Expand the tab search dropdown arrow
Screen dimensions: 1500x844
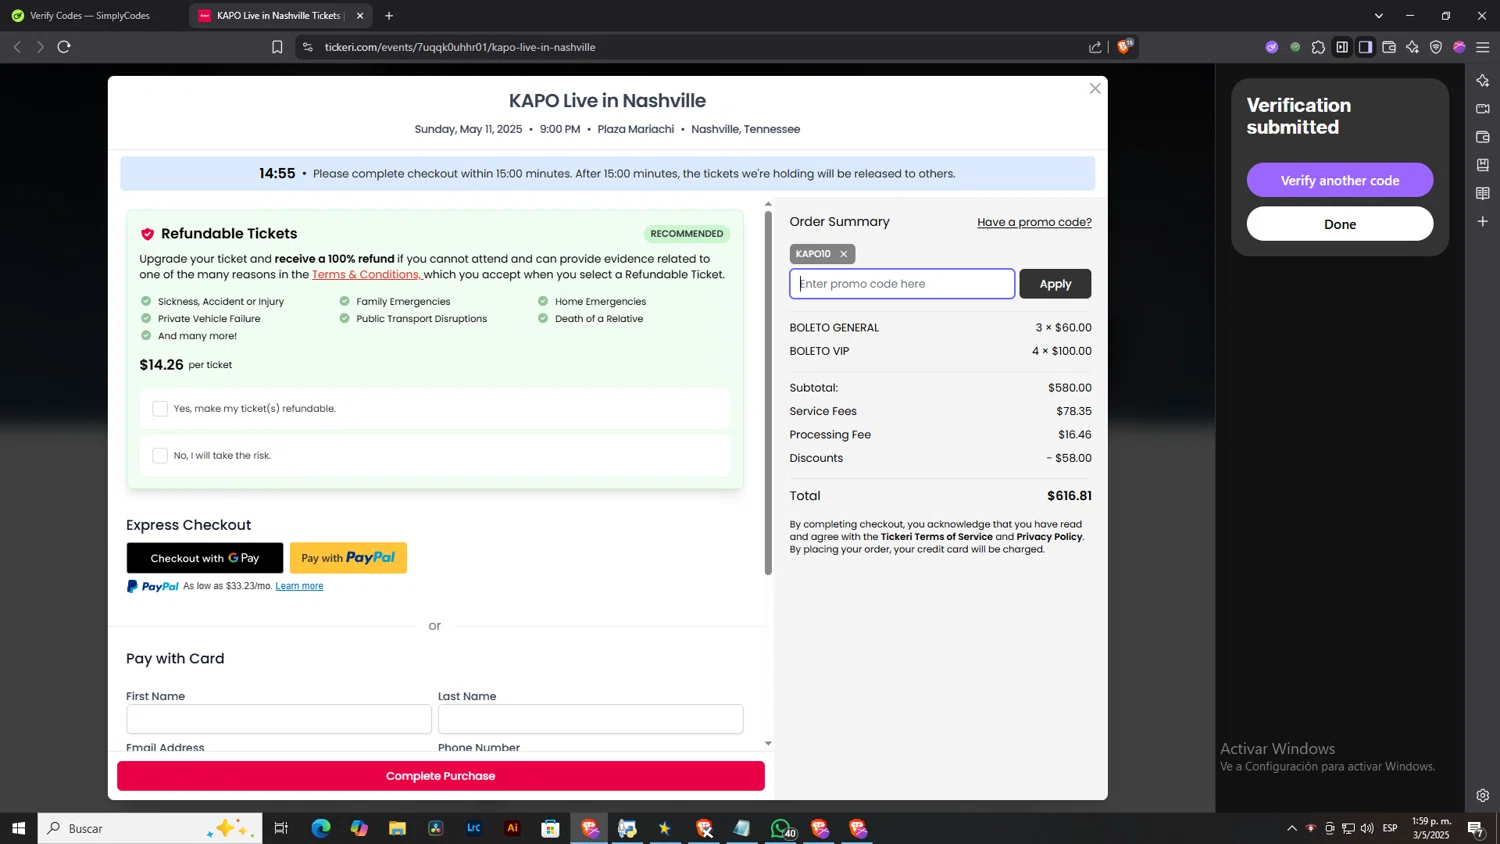point(1379,16)
